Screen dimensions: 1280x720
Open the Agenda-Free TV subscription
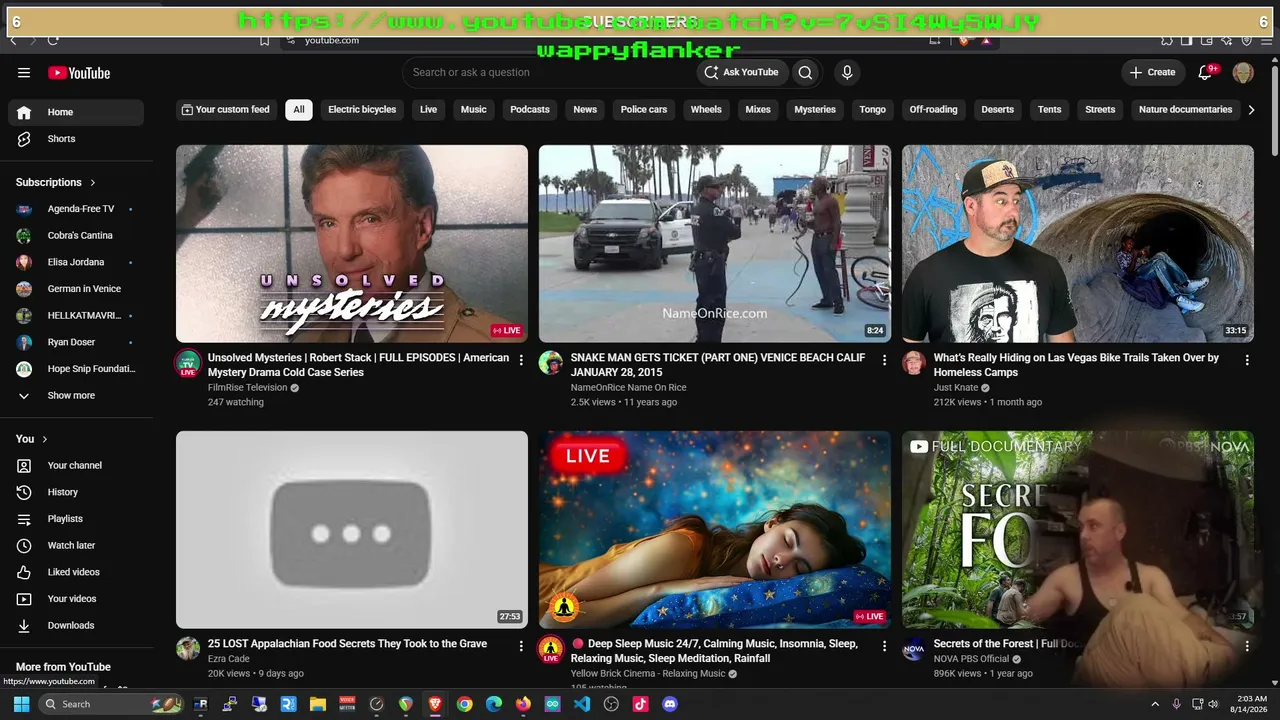(x=76, y=209)
